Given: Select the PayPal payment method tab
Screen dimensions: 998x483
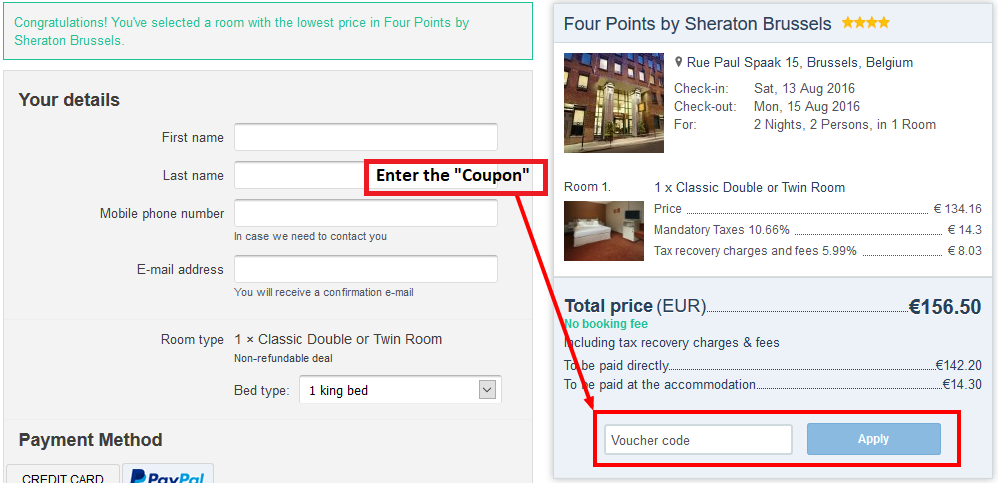Looking at the screenshot, I should coord(168,476).
